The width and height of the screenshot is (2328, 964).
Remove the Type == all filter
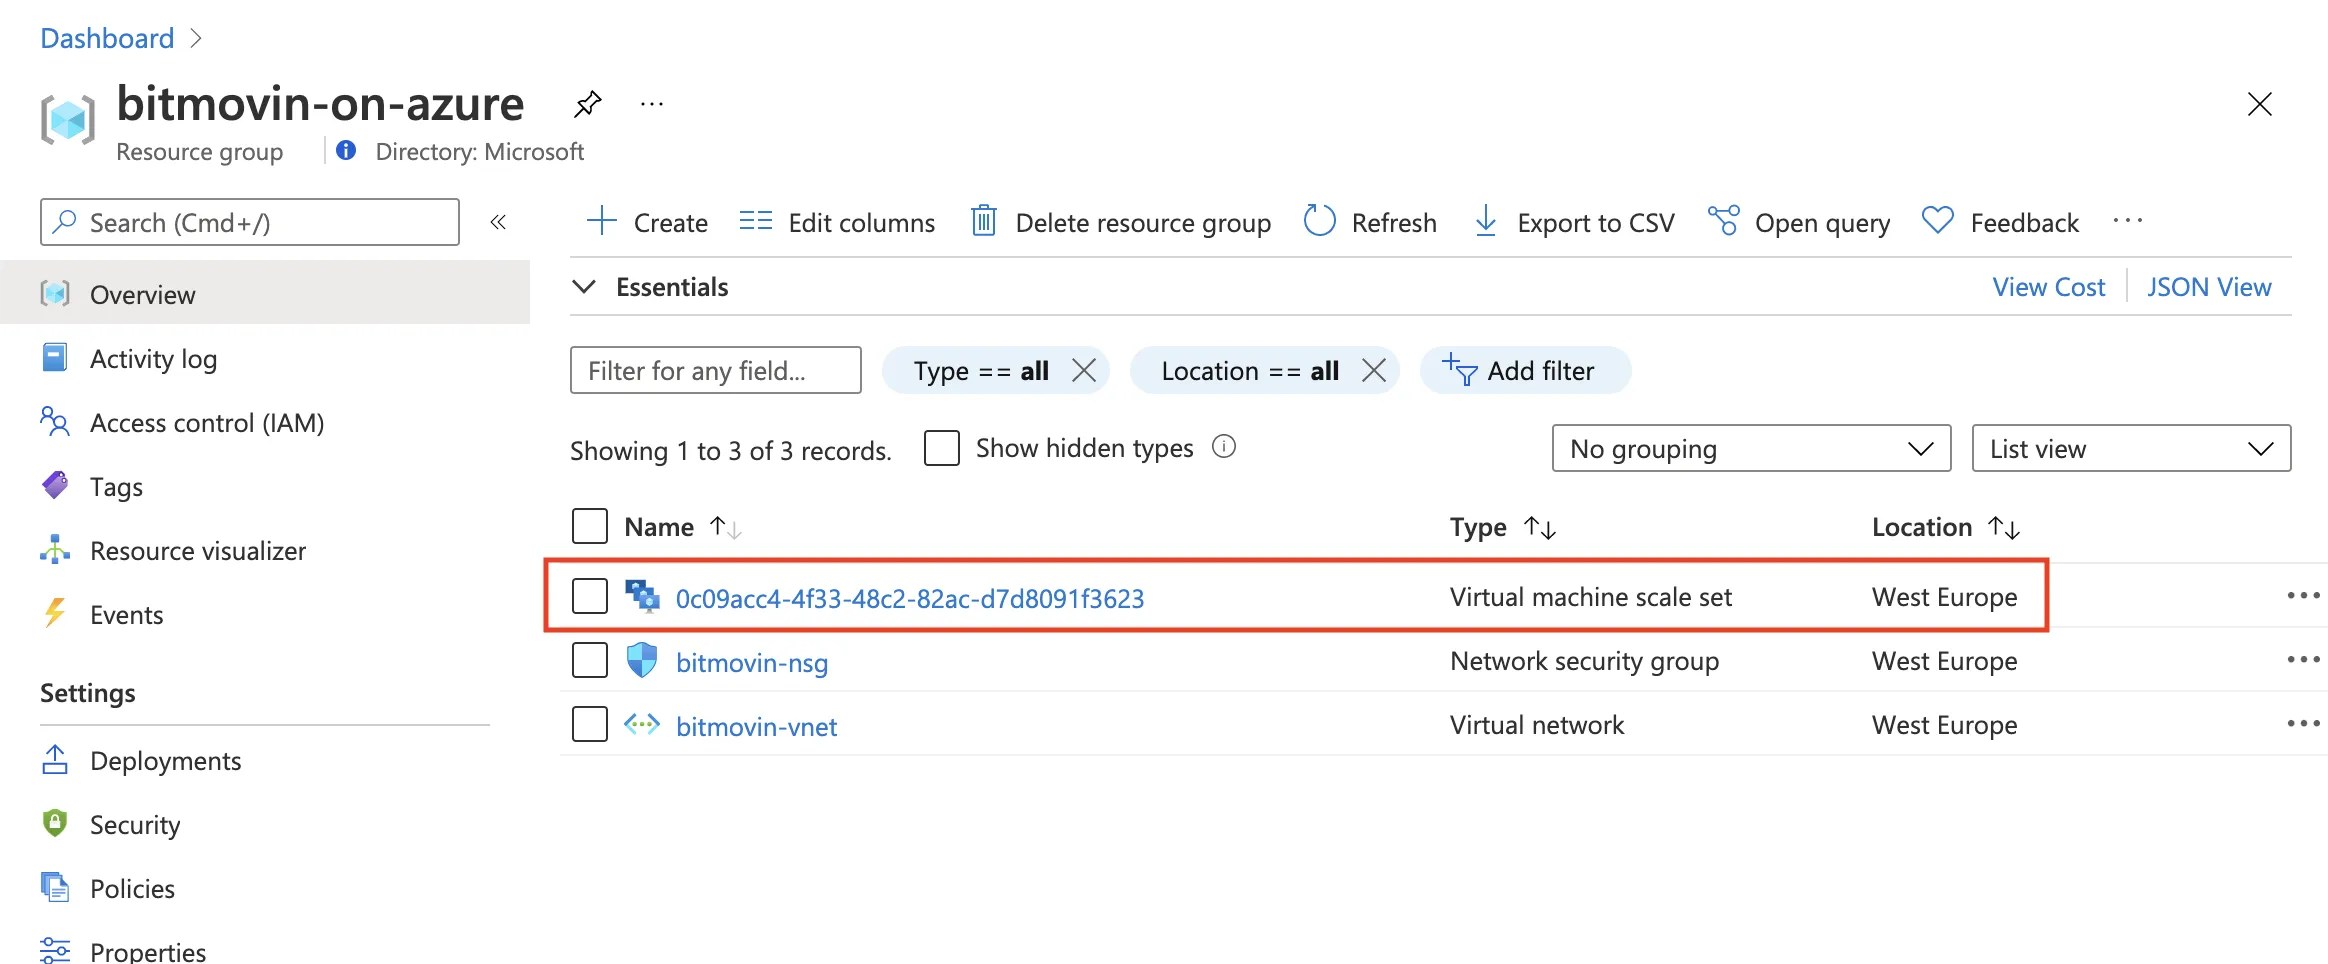[x=1084, y=371]
